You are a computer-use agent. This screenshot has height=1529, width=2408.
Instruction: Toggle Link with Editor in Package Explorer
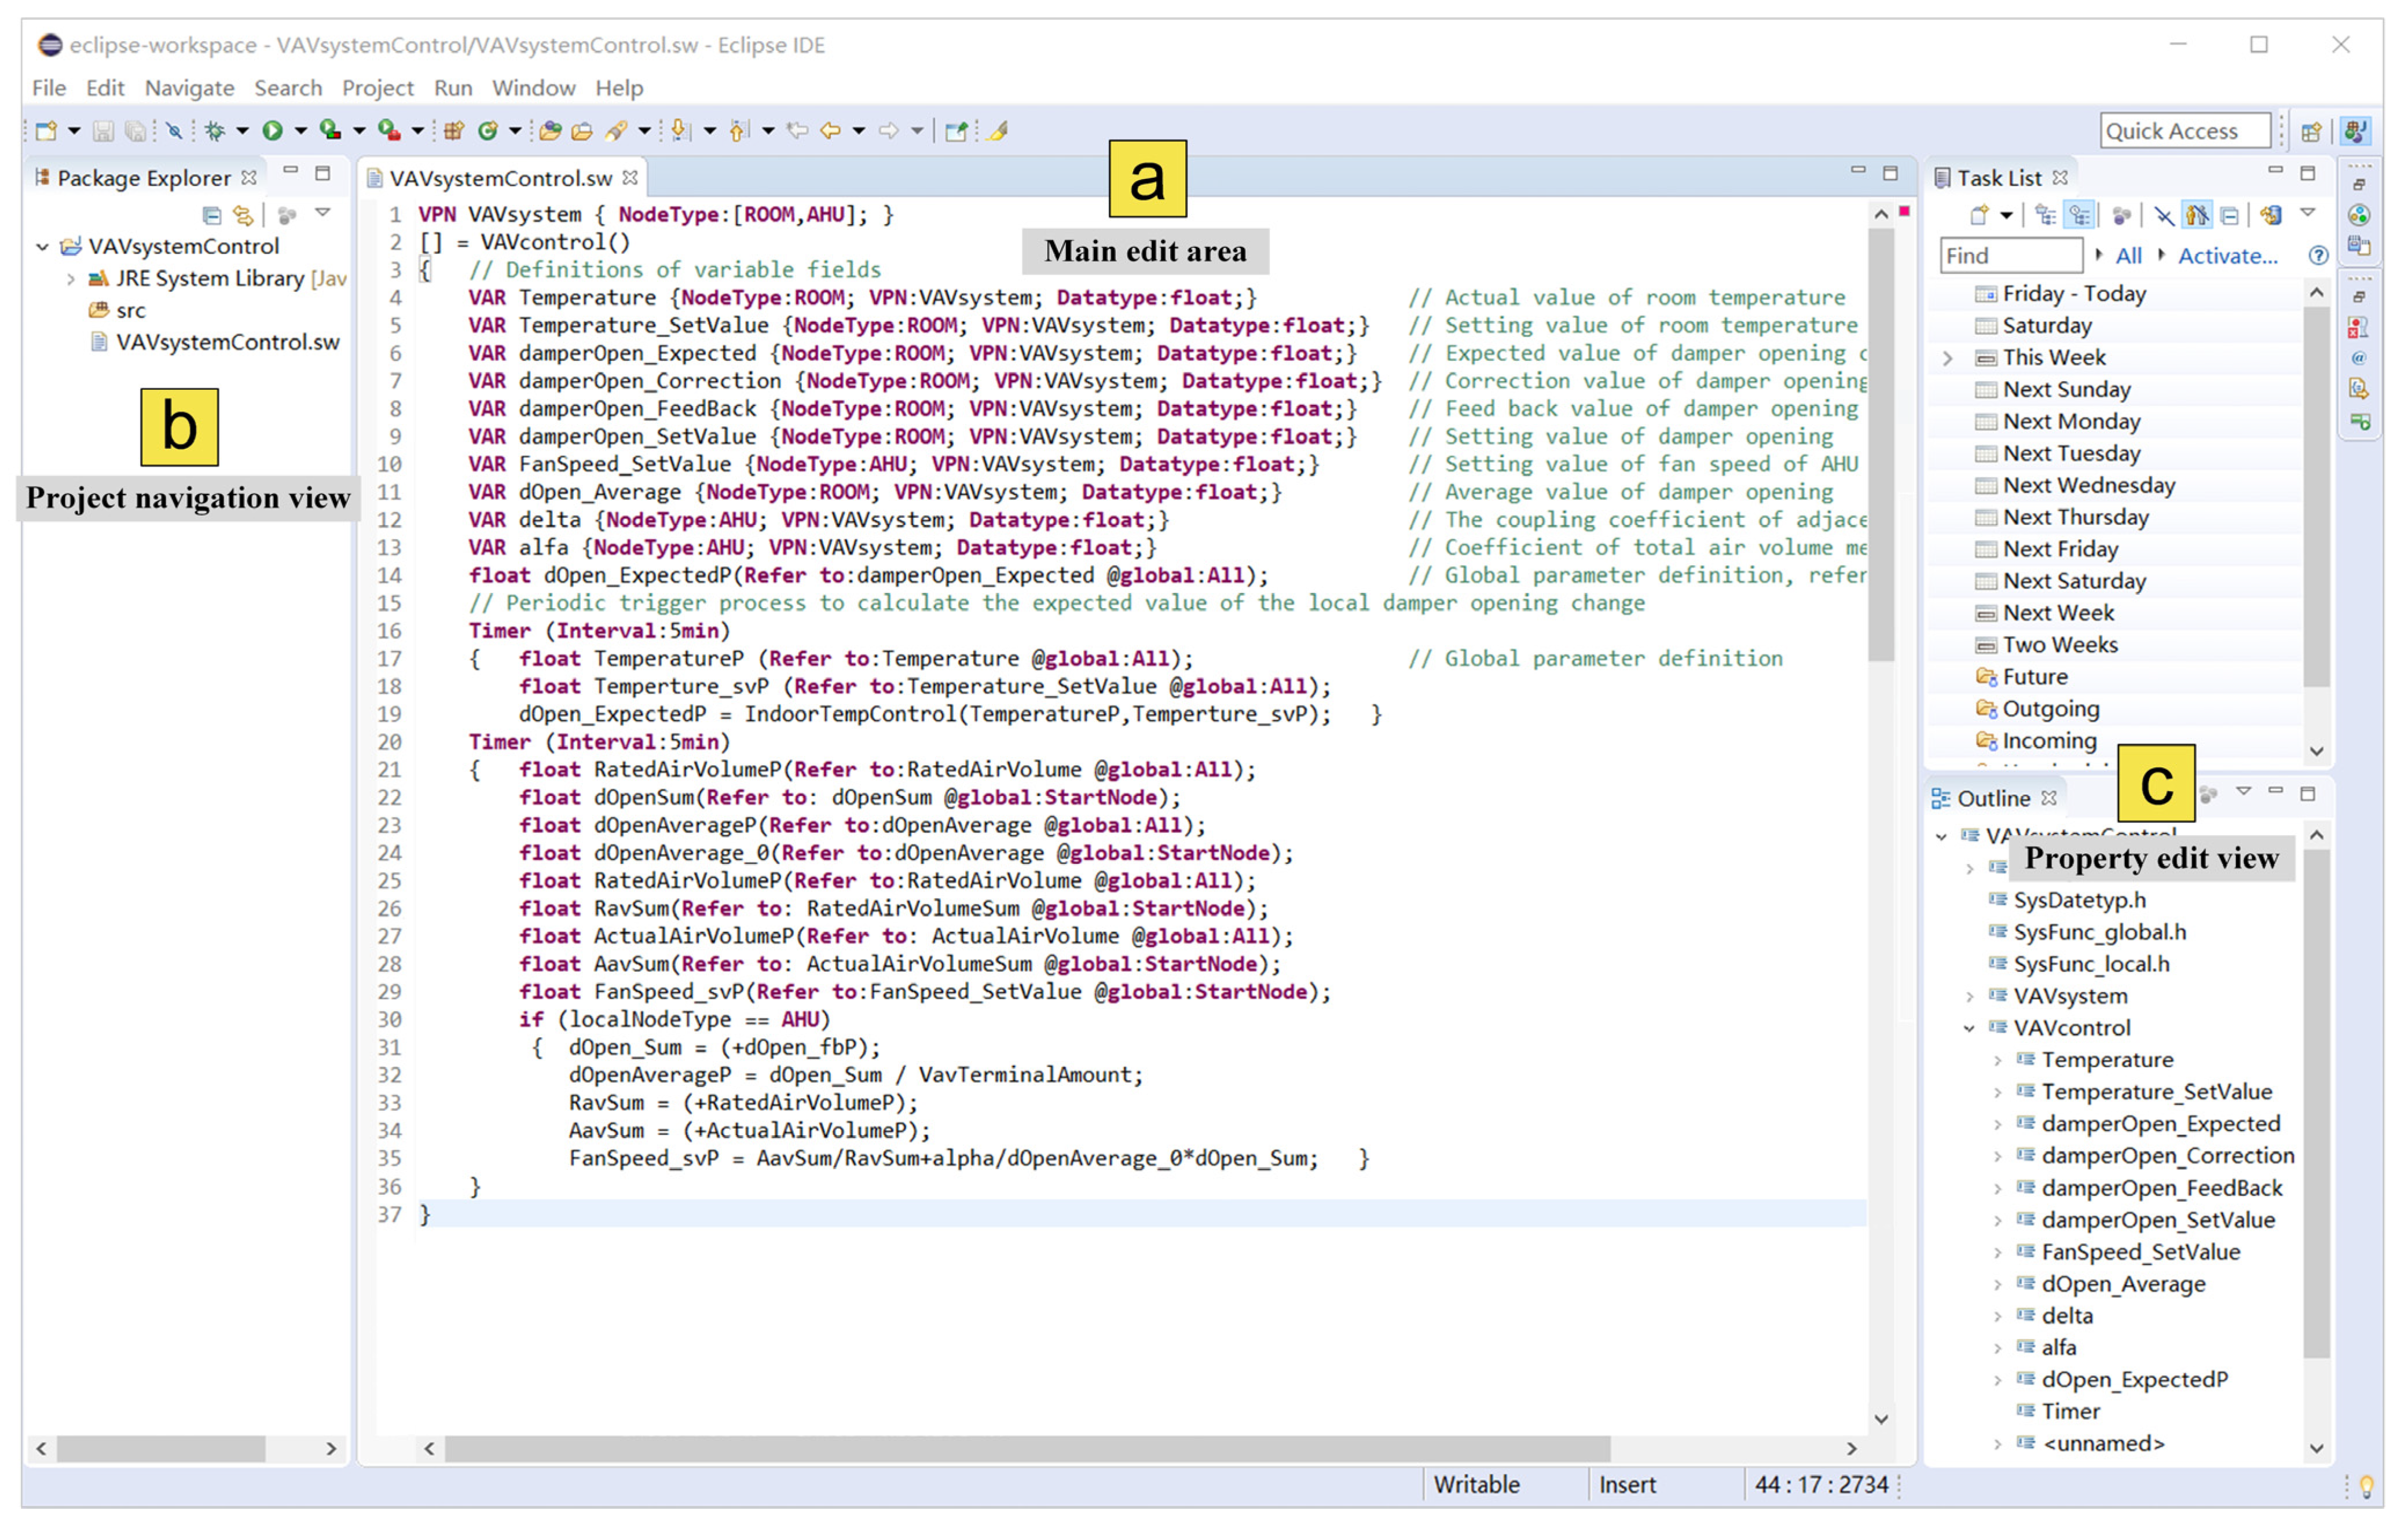coord(243,214)
